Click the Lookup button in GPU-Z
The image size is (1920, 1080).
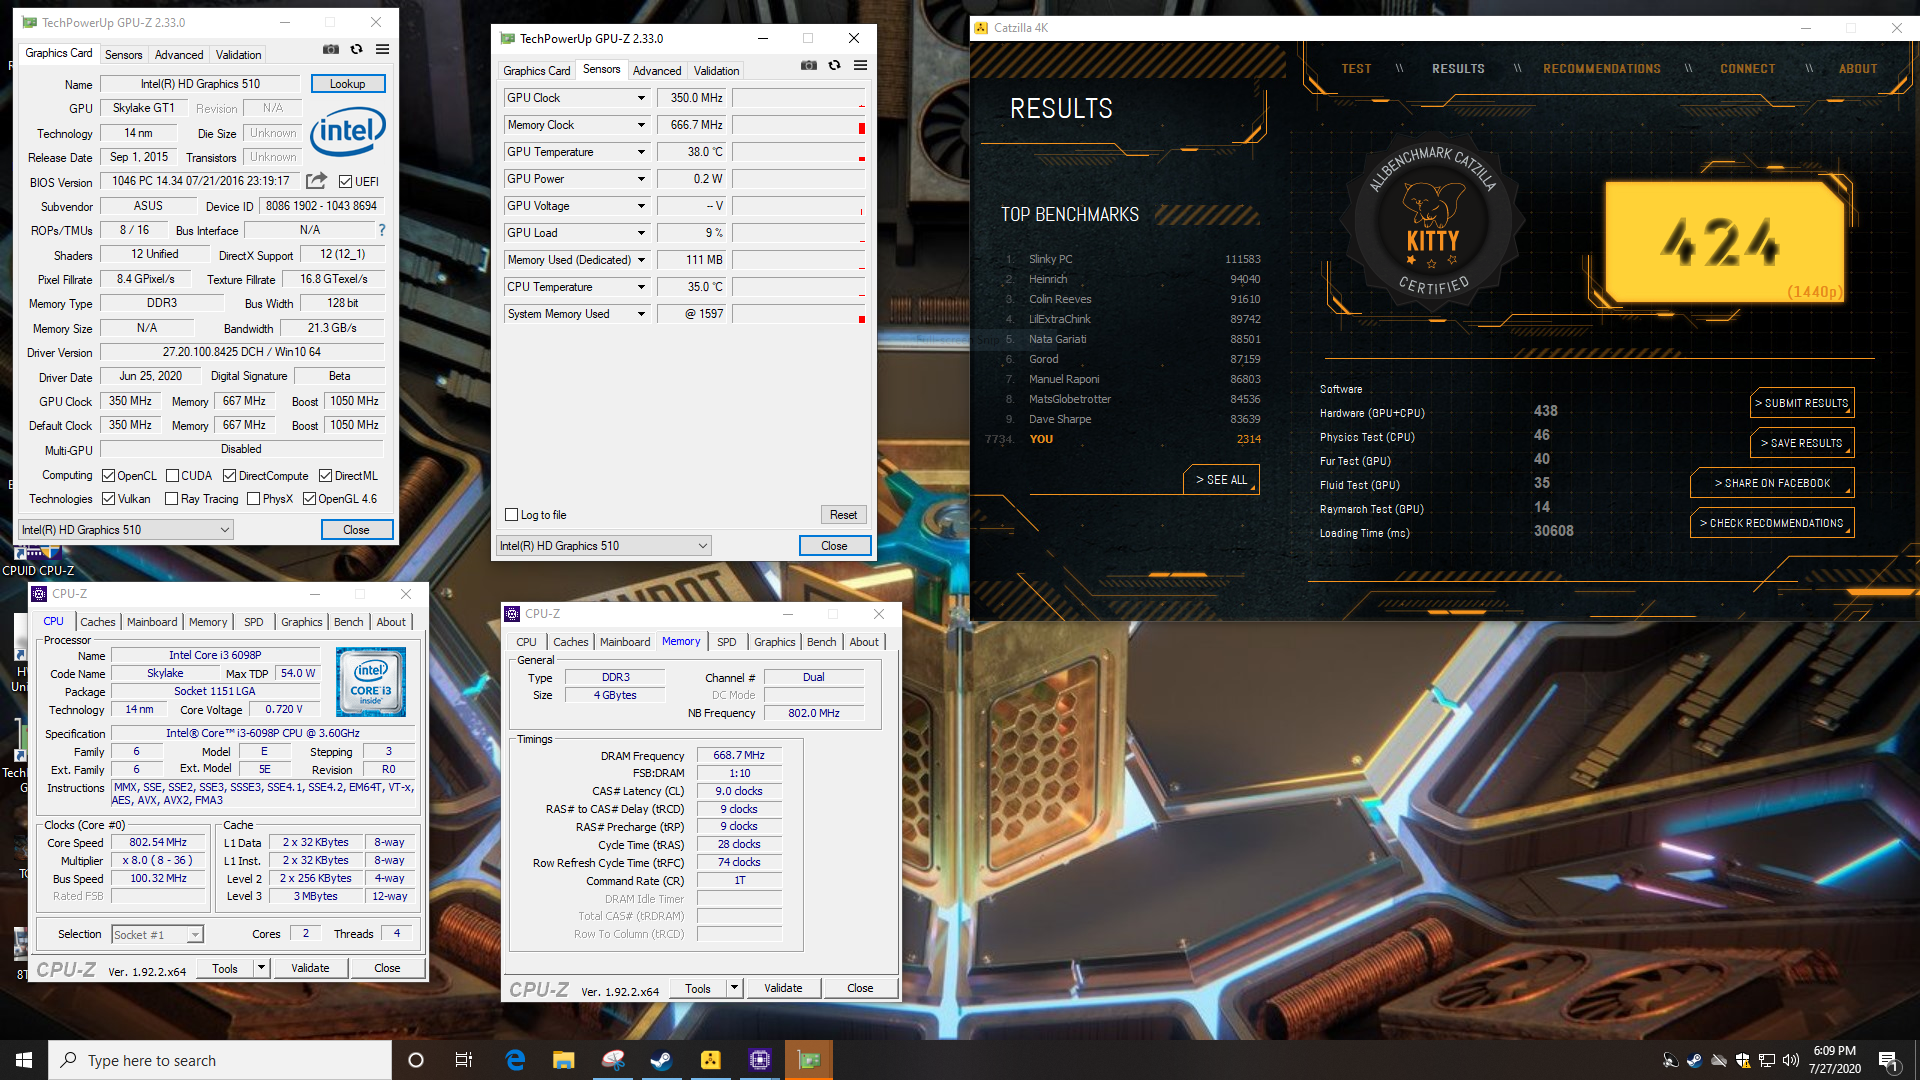click(x=347, y=84)
